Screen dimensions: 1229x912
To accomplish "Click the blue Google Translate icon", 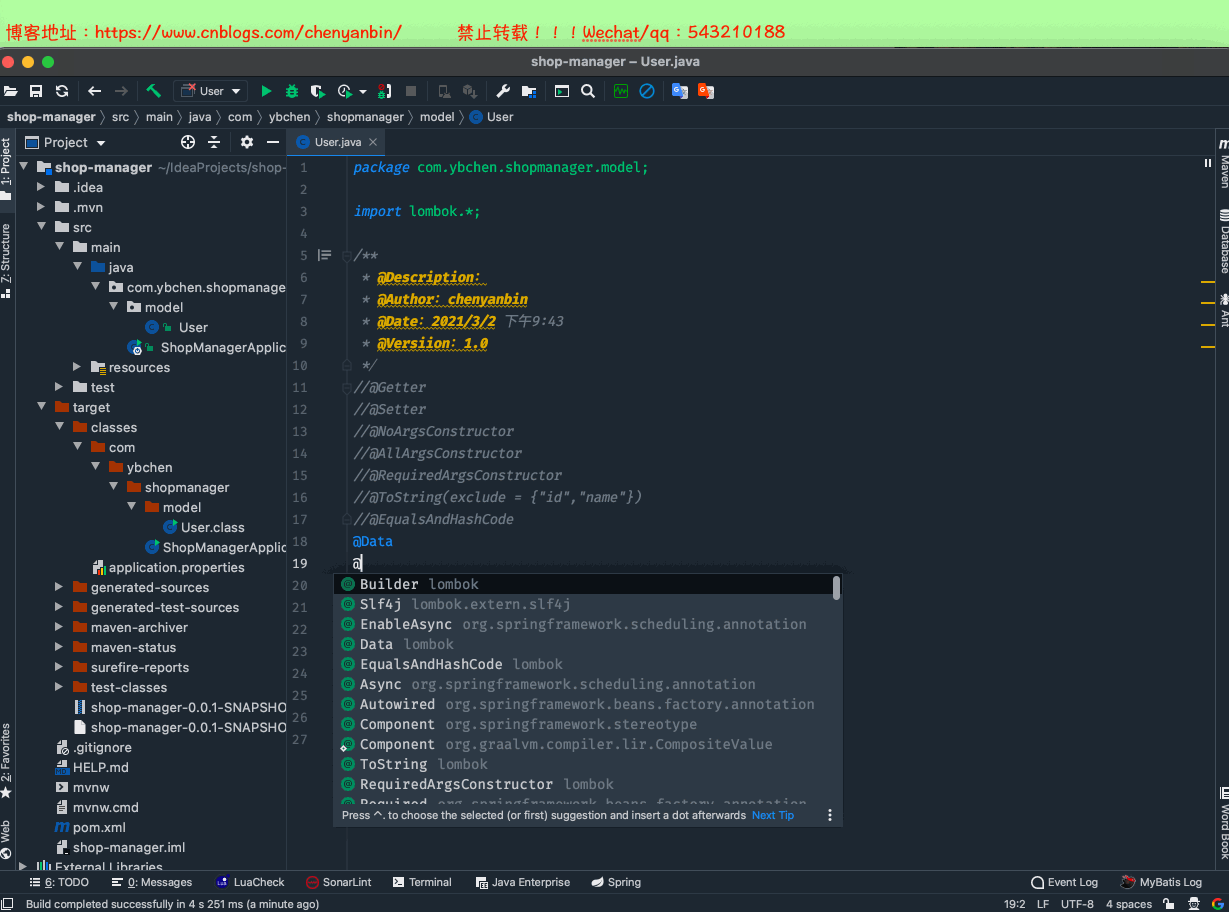I will (x=680, y=91).
